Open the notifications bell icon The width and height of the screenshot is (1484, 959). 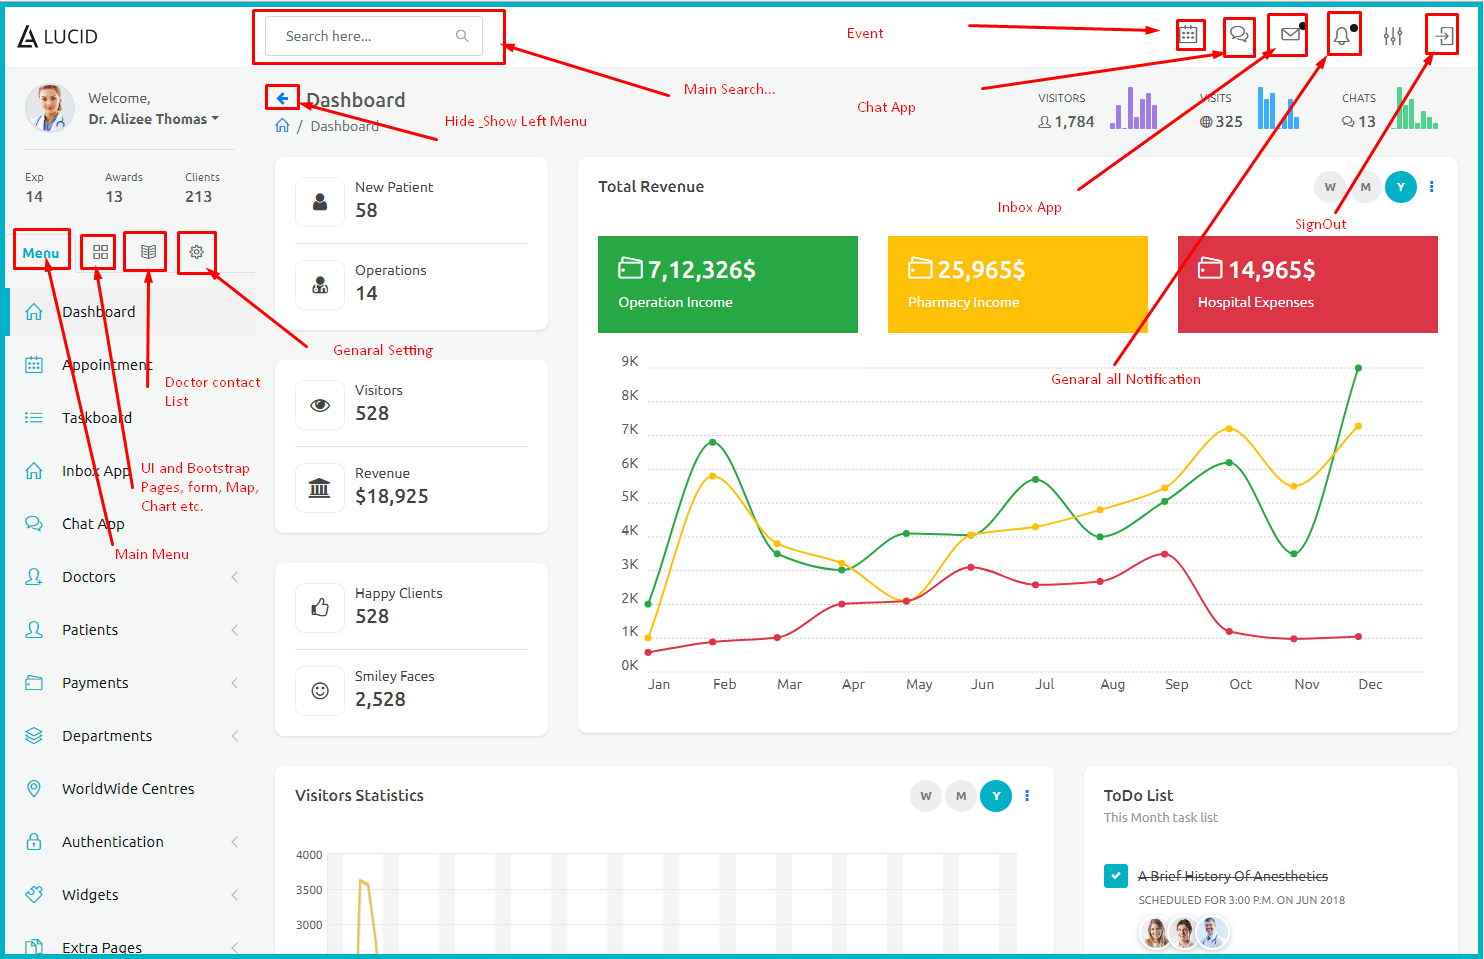(x=1342, y=37)
